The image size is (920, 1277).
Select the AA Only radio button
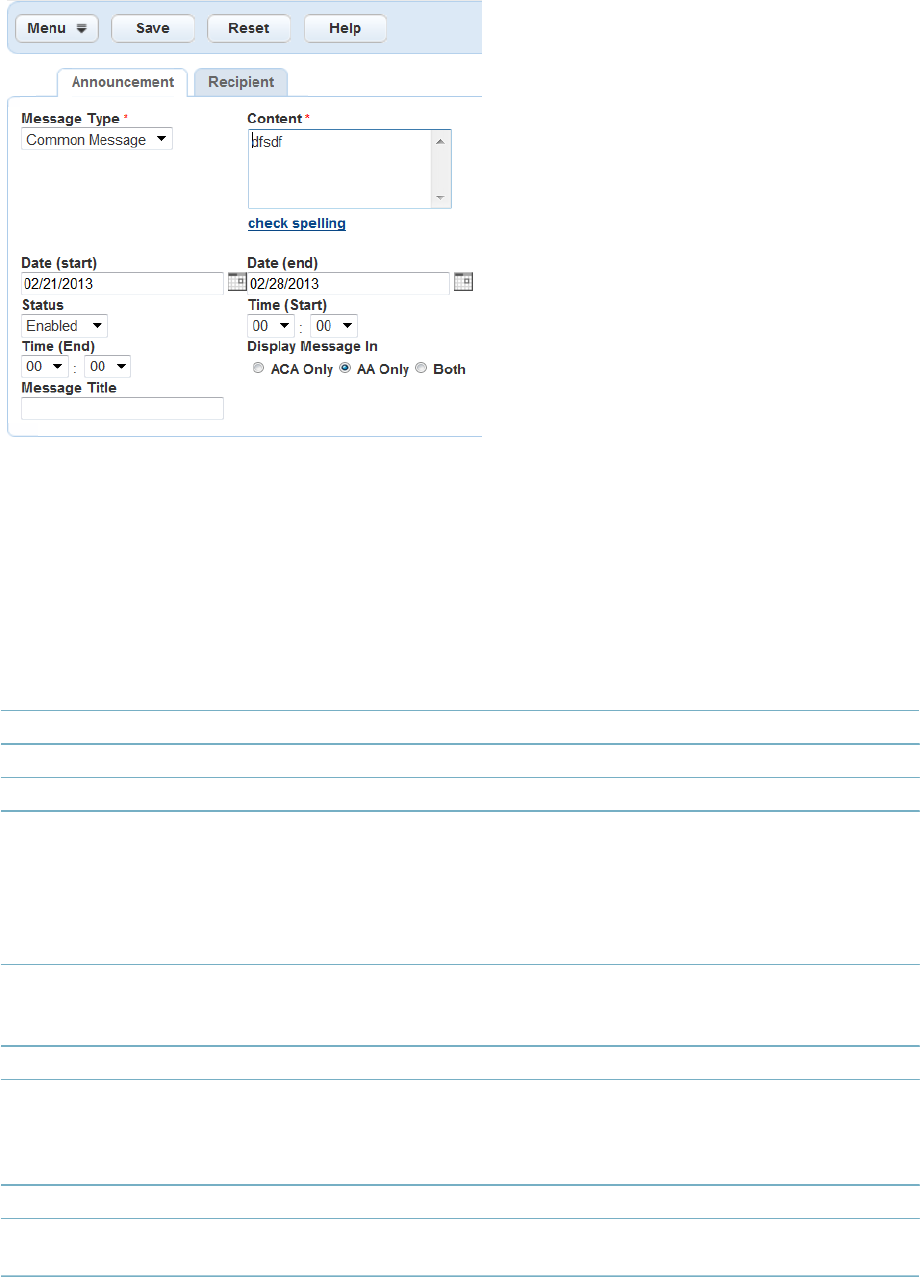click(346, 369)
